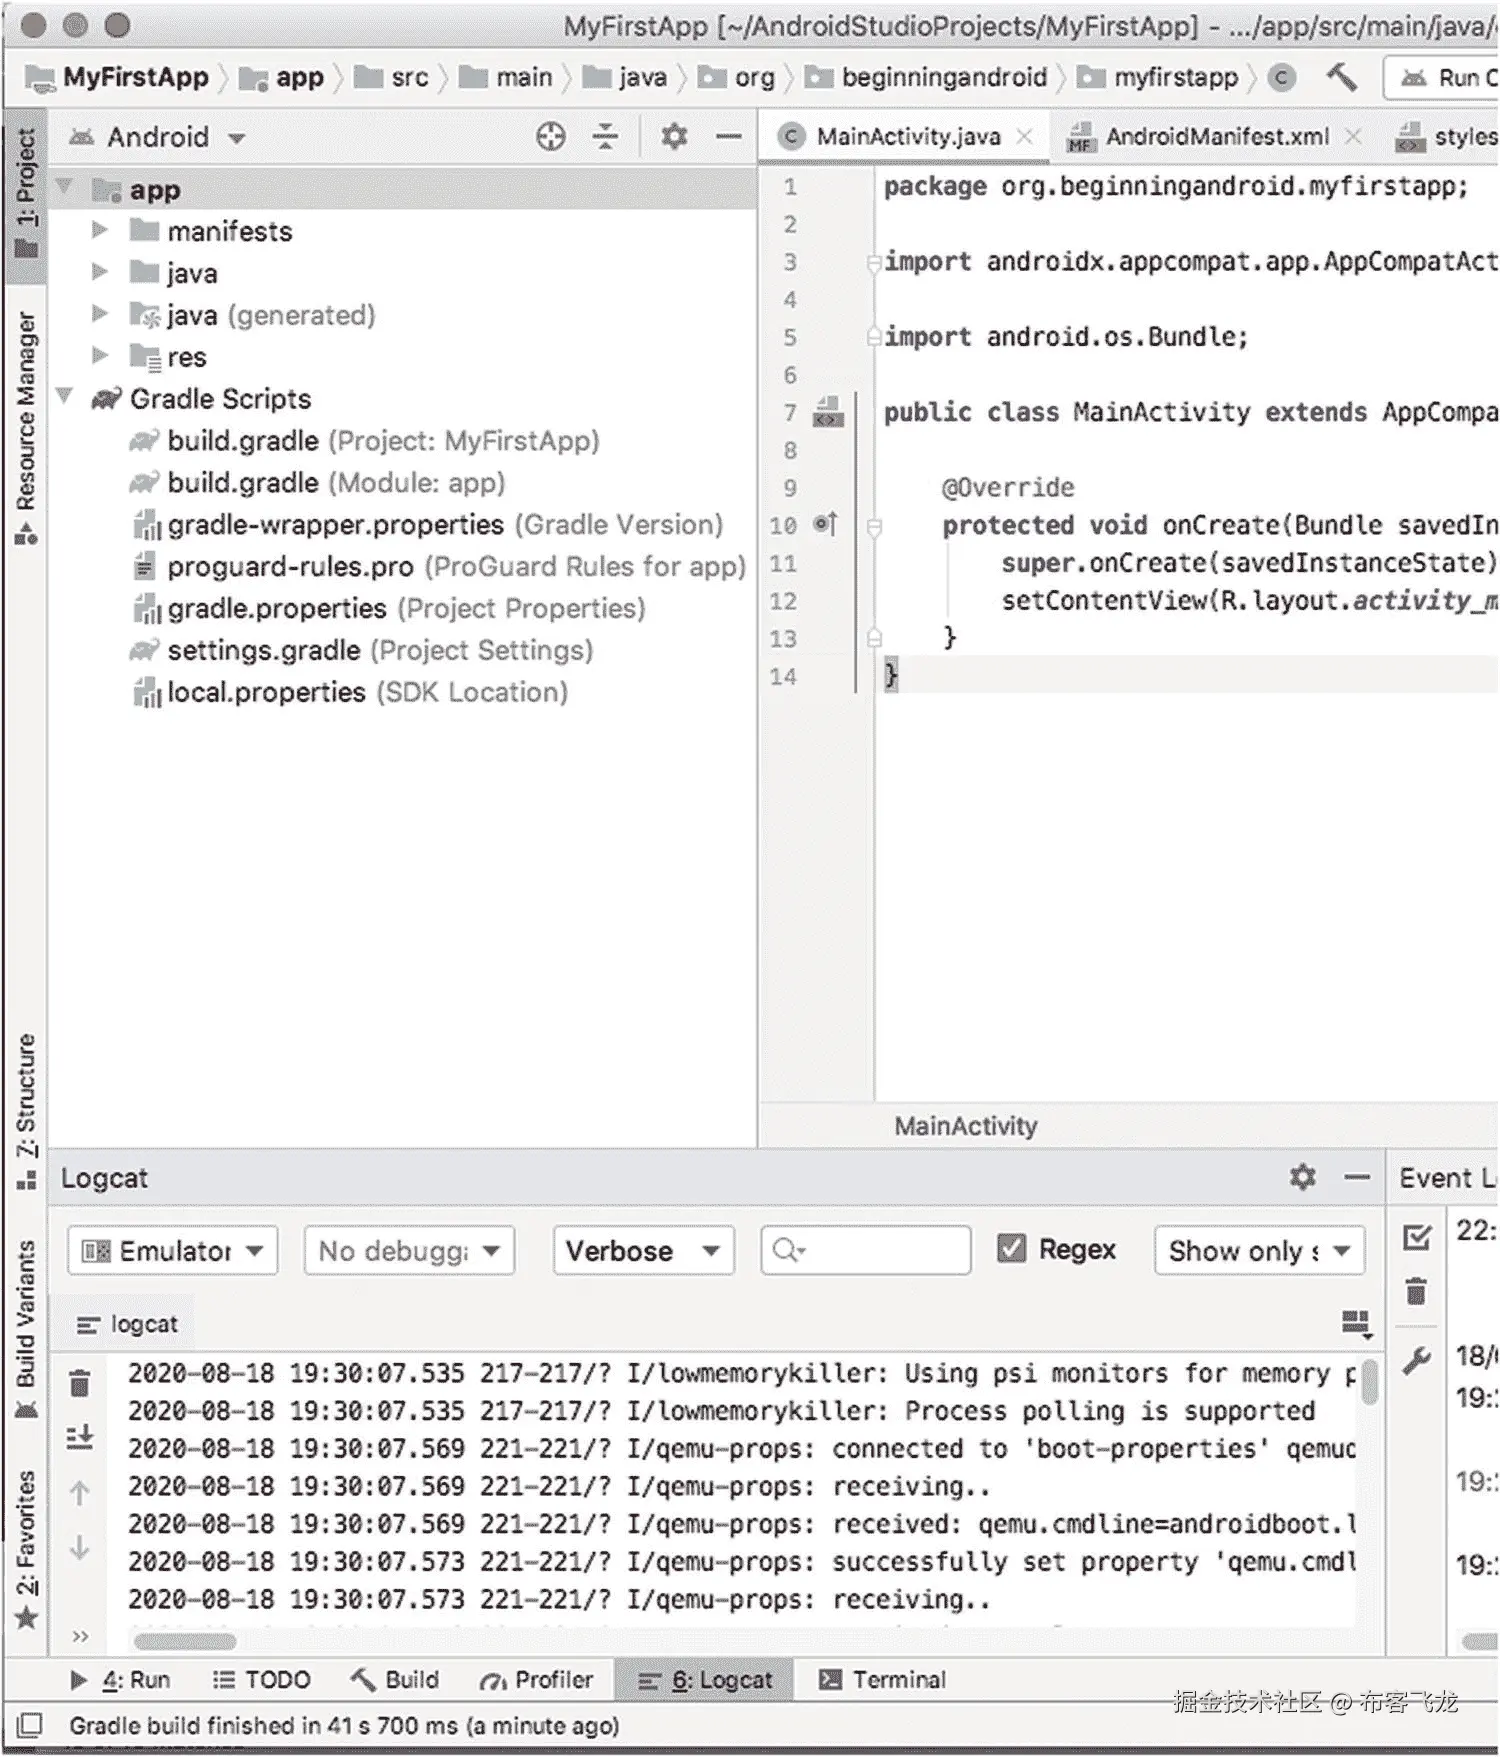This screenshot has width=1500, height=1757.
Task: Click Event Log wrench settings icon
Action: point(1416,1360)
